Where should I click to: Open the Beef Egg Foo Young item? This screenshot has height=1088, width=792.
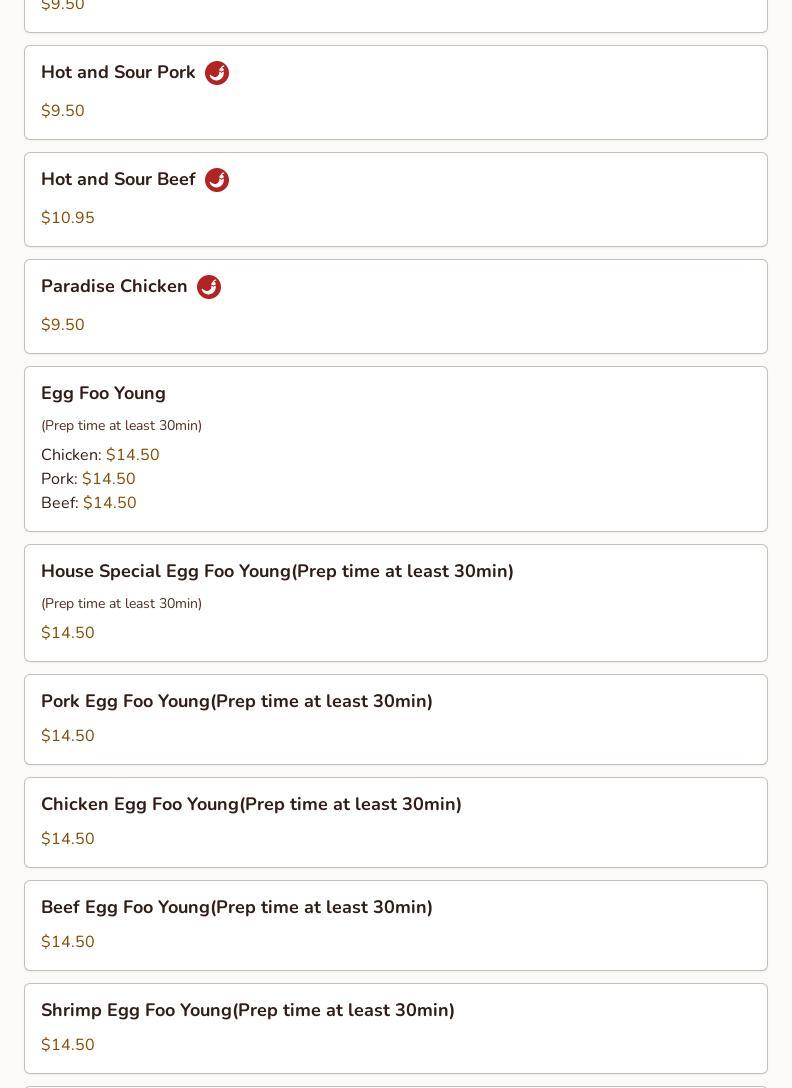237,908
